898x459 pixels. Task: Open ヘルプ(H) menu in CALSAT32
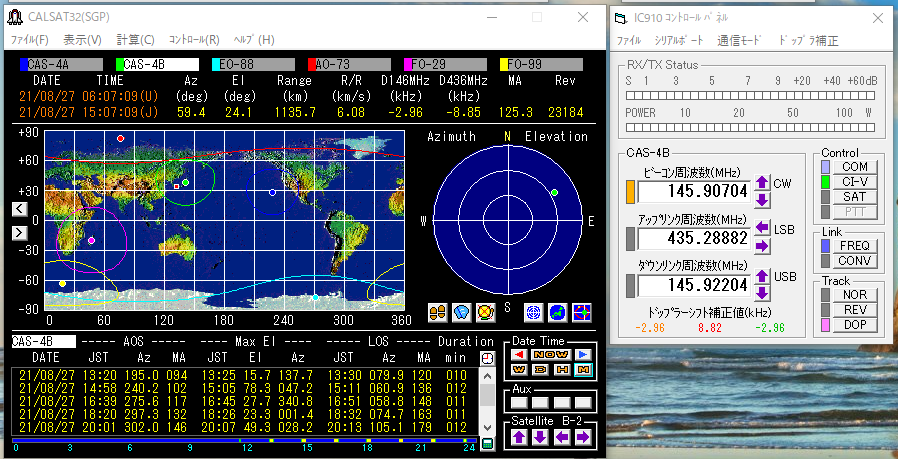point(254,40)
